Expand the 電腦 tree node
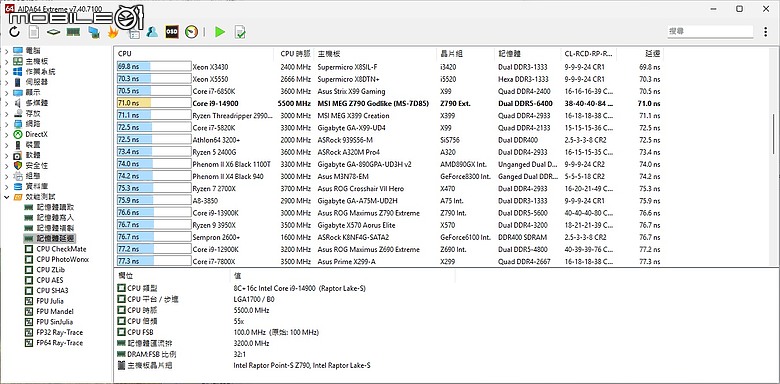The image size is (780, 384). tap(6, 50)
